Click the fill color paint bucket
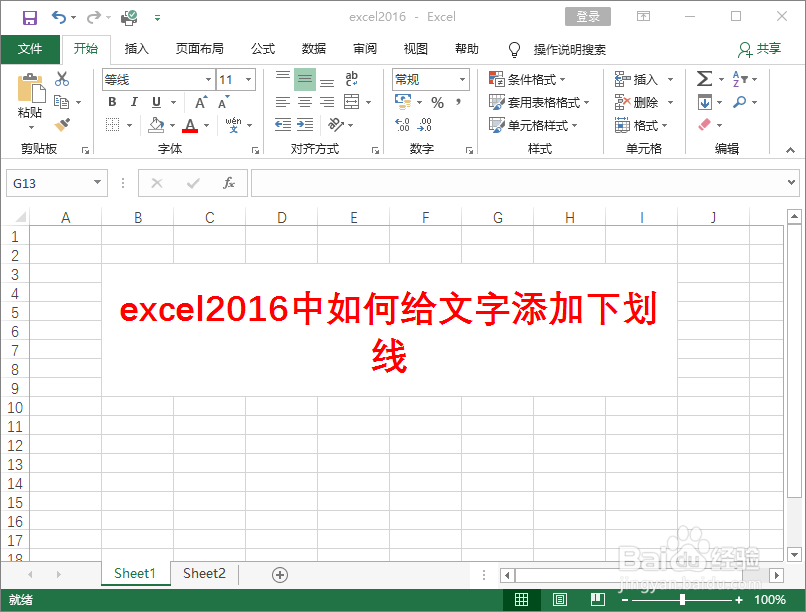 coord(156,125)
